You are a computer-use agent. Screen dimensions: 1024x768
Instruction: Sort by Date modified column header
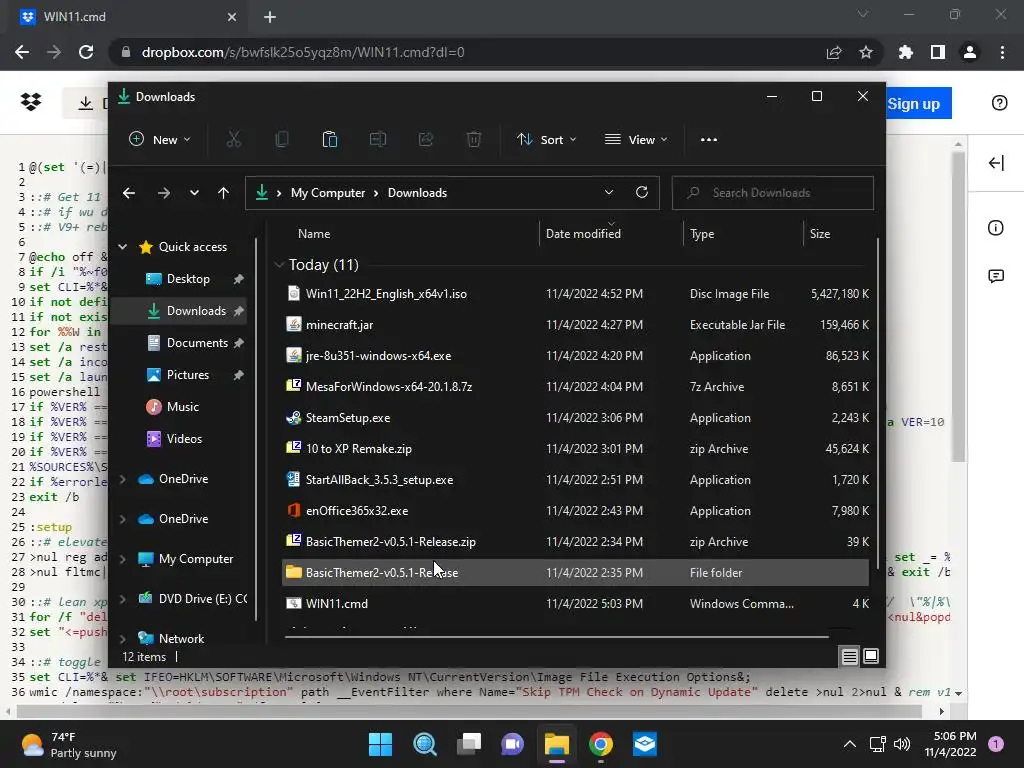(583, 234)
